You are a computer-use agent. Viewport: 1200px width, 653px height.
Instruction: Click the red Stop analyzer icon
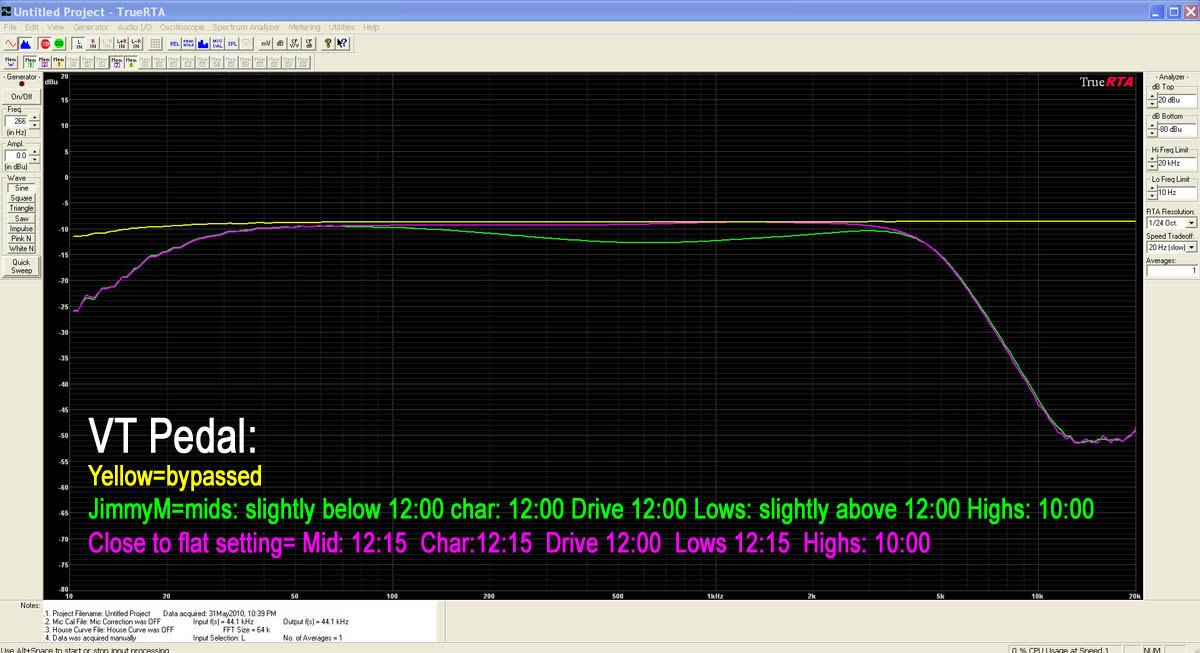coord(45,44)
